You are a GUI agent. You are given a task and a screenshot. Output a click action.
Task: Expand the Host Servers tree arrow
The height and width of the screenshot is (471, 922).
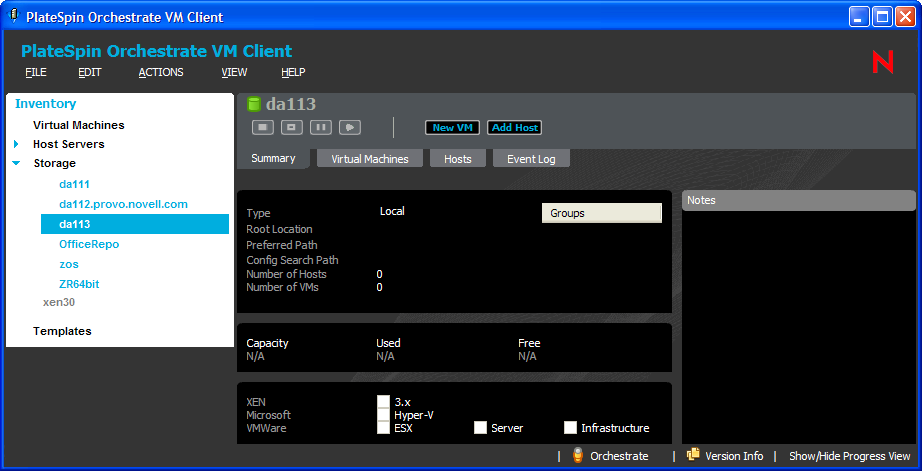click(x=16, y=144)
